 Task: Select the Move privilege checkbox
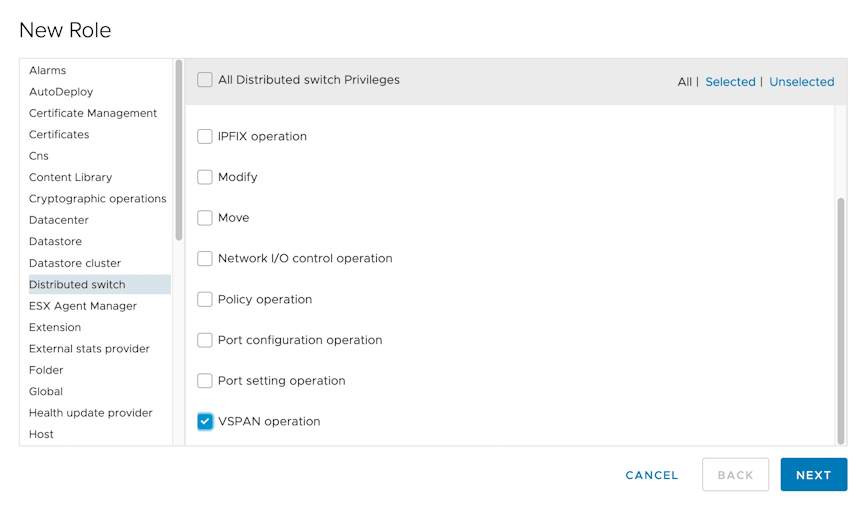point(204,218)
